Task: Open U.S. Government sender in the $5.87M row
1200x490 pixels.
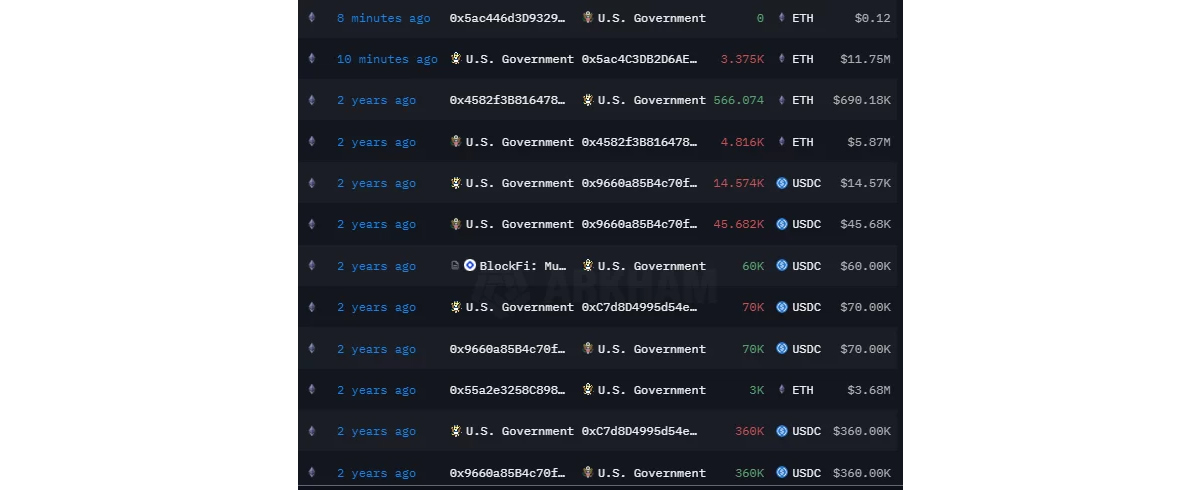Action: [520, 142]
